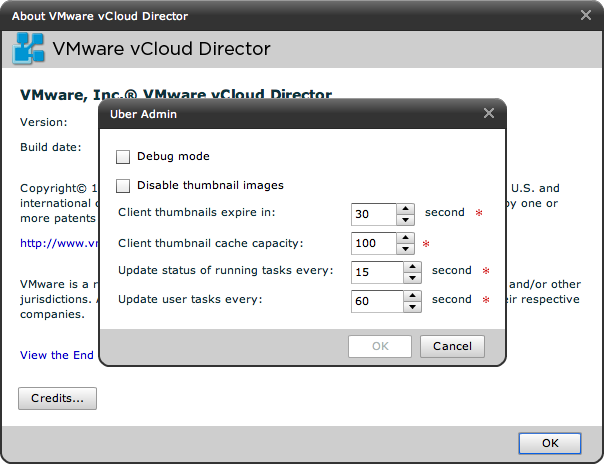Click Update status of running tasks label

[226, 270]
